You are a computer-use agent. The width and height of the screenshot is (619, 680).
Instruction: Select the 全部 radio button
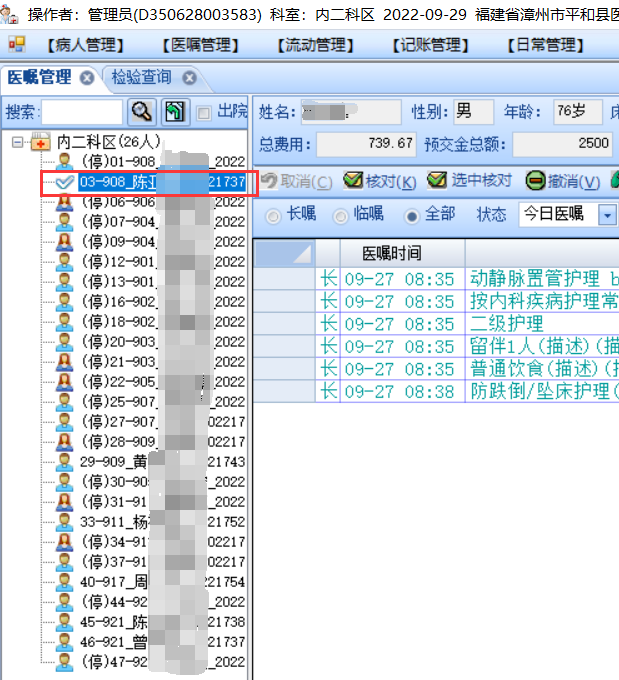coord(412,216)
